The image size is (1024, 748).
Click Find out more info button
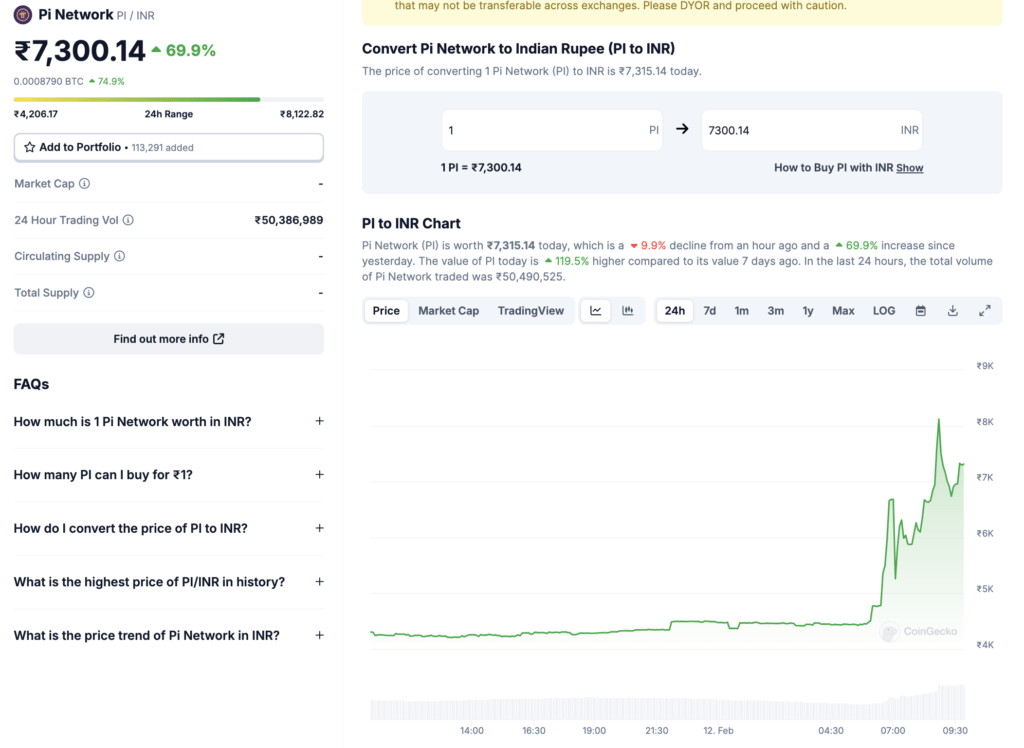168,339
